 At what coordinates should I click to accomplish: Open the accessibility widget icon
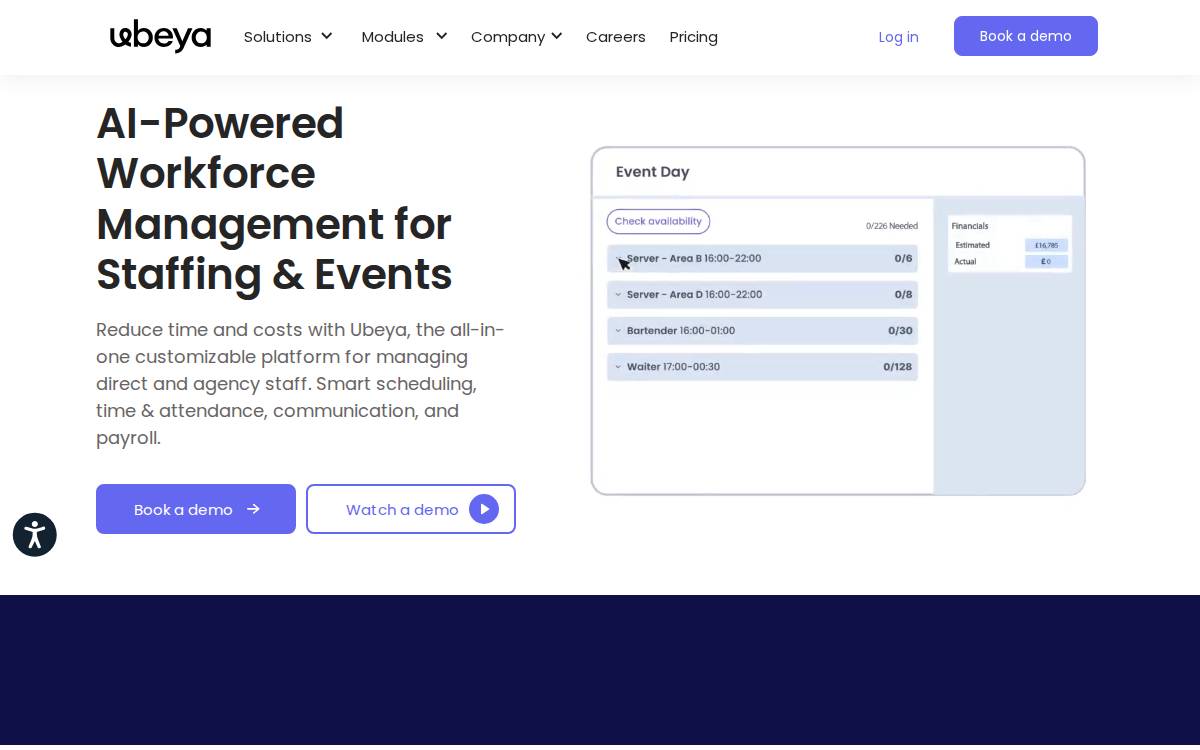pyautogui.click(x=35, y=535)
